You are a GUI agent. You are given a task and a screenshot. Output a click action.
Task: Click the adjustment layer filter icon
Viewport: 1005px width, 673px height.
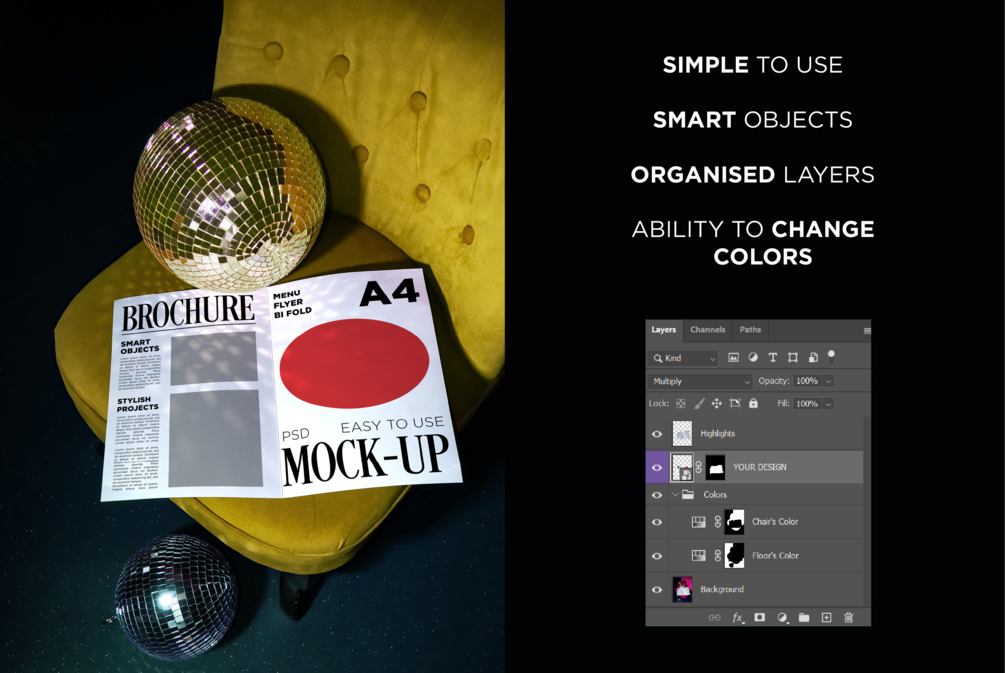(x=753, y=358)
